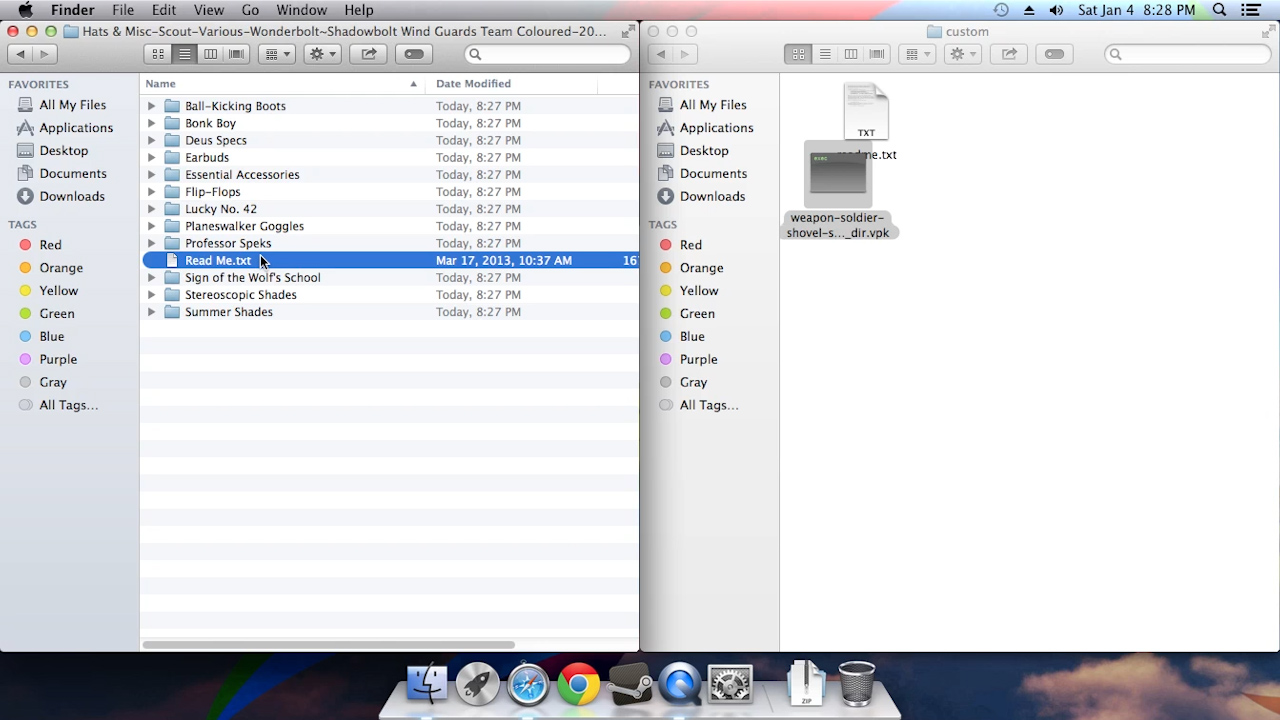Expand the Deus Specs folder
The width and height of the screenshot is (1280, 720).
(151, 140)
